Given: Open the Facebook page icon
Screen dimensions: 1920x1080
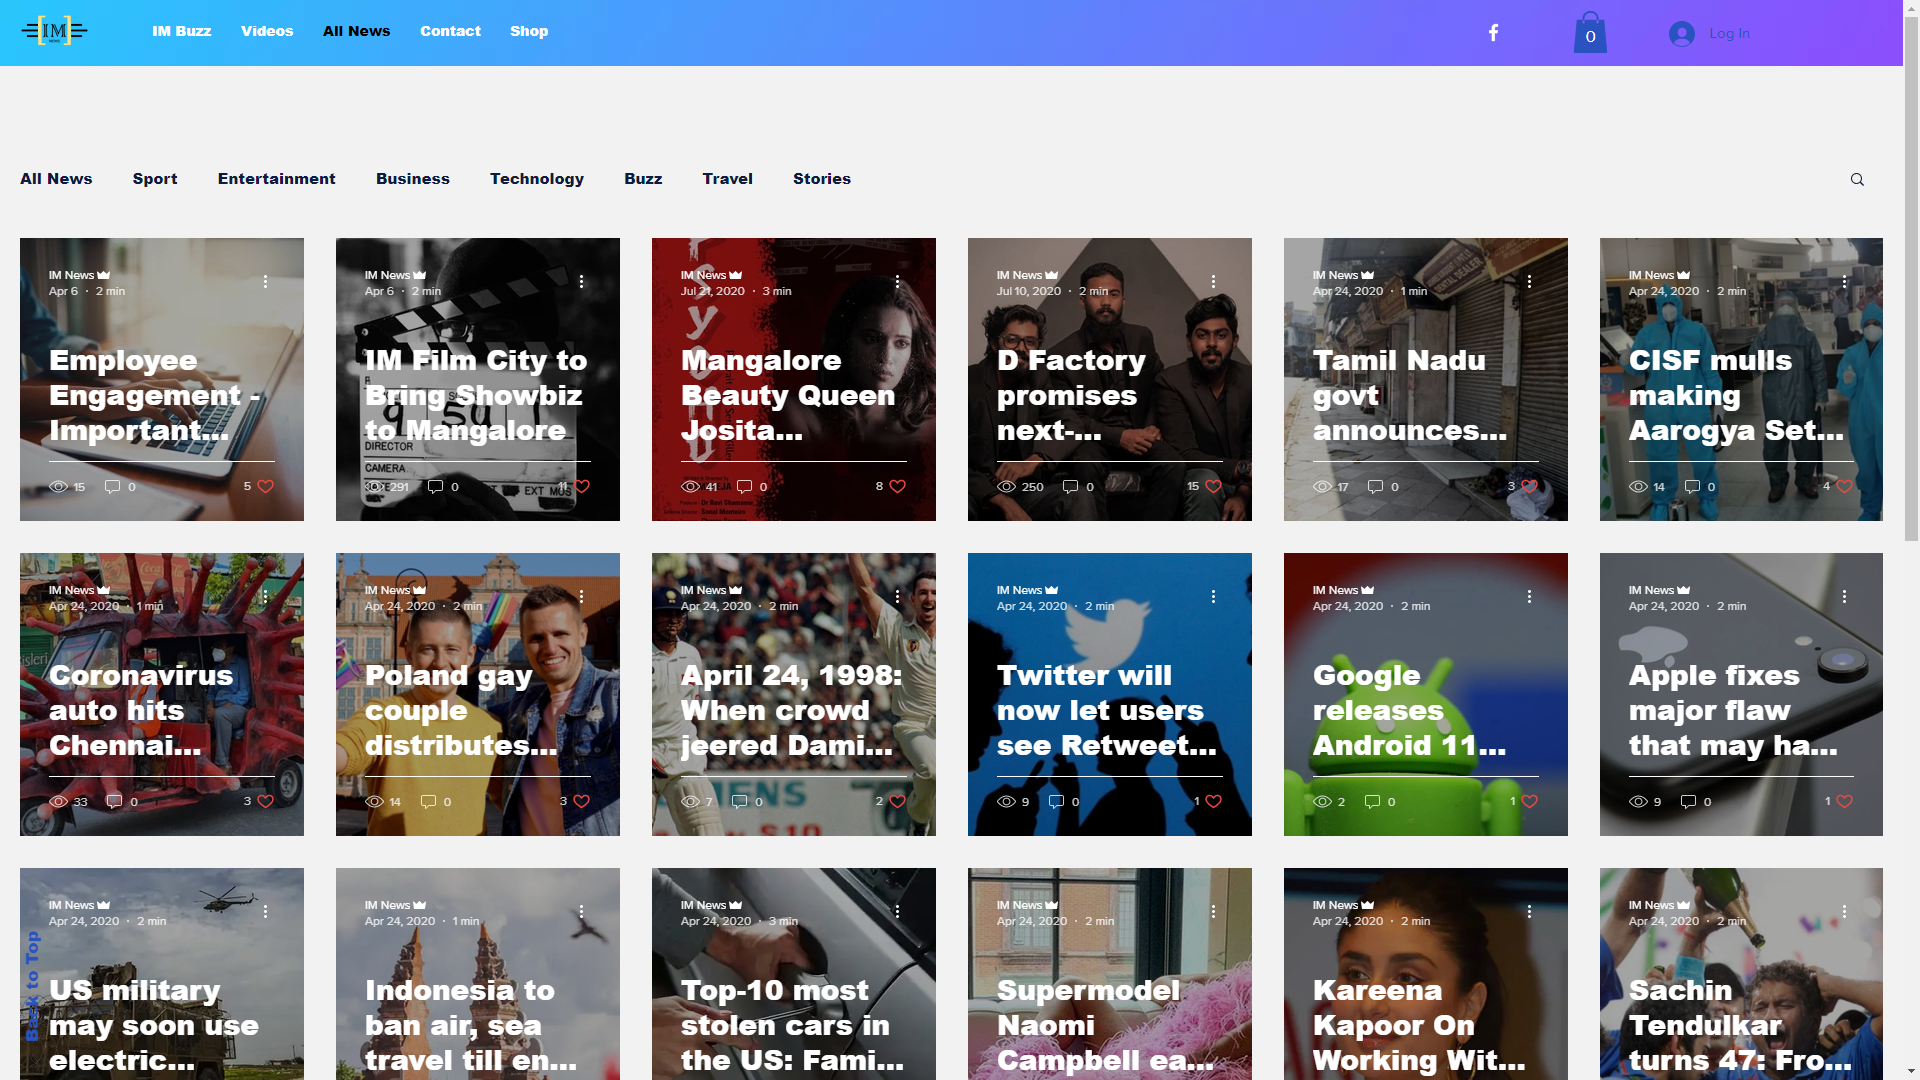Looking at the screenshot, I should [x=1493, y=33].
